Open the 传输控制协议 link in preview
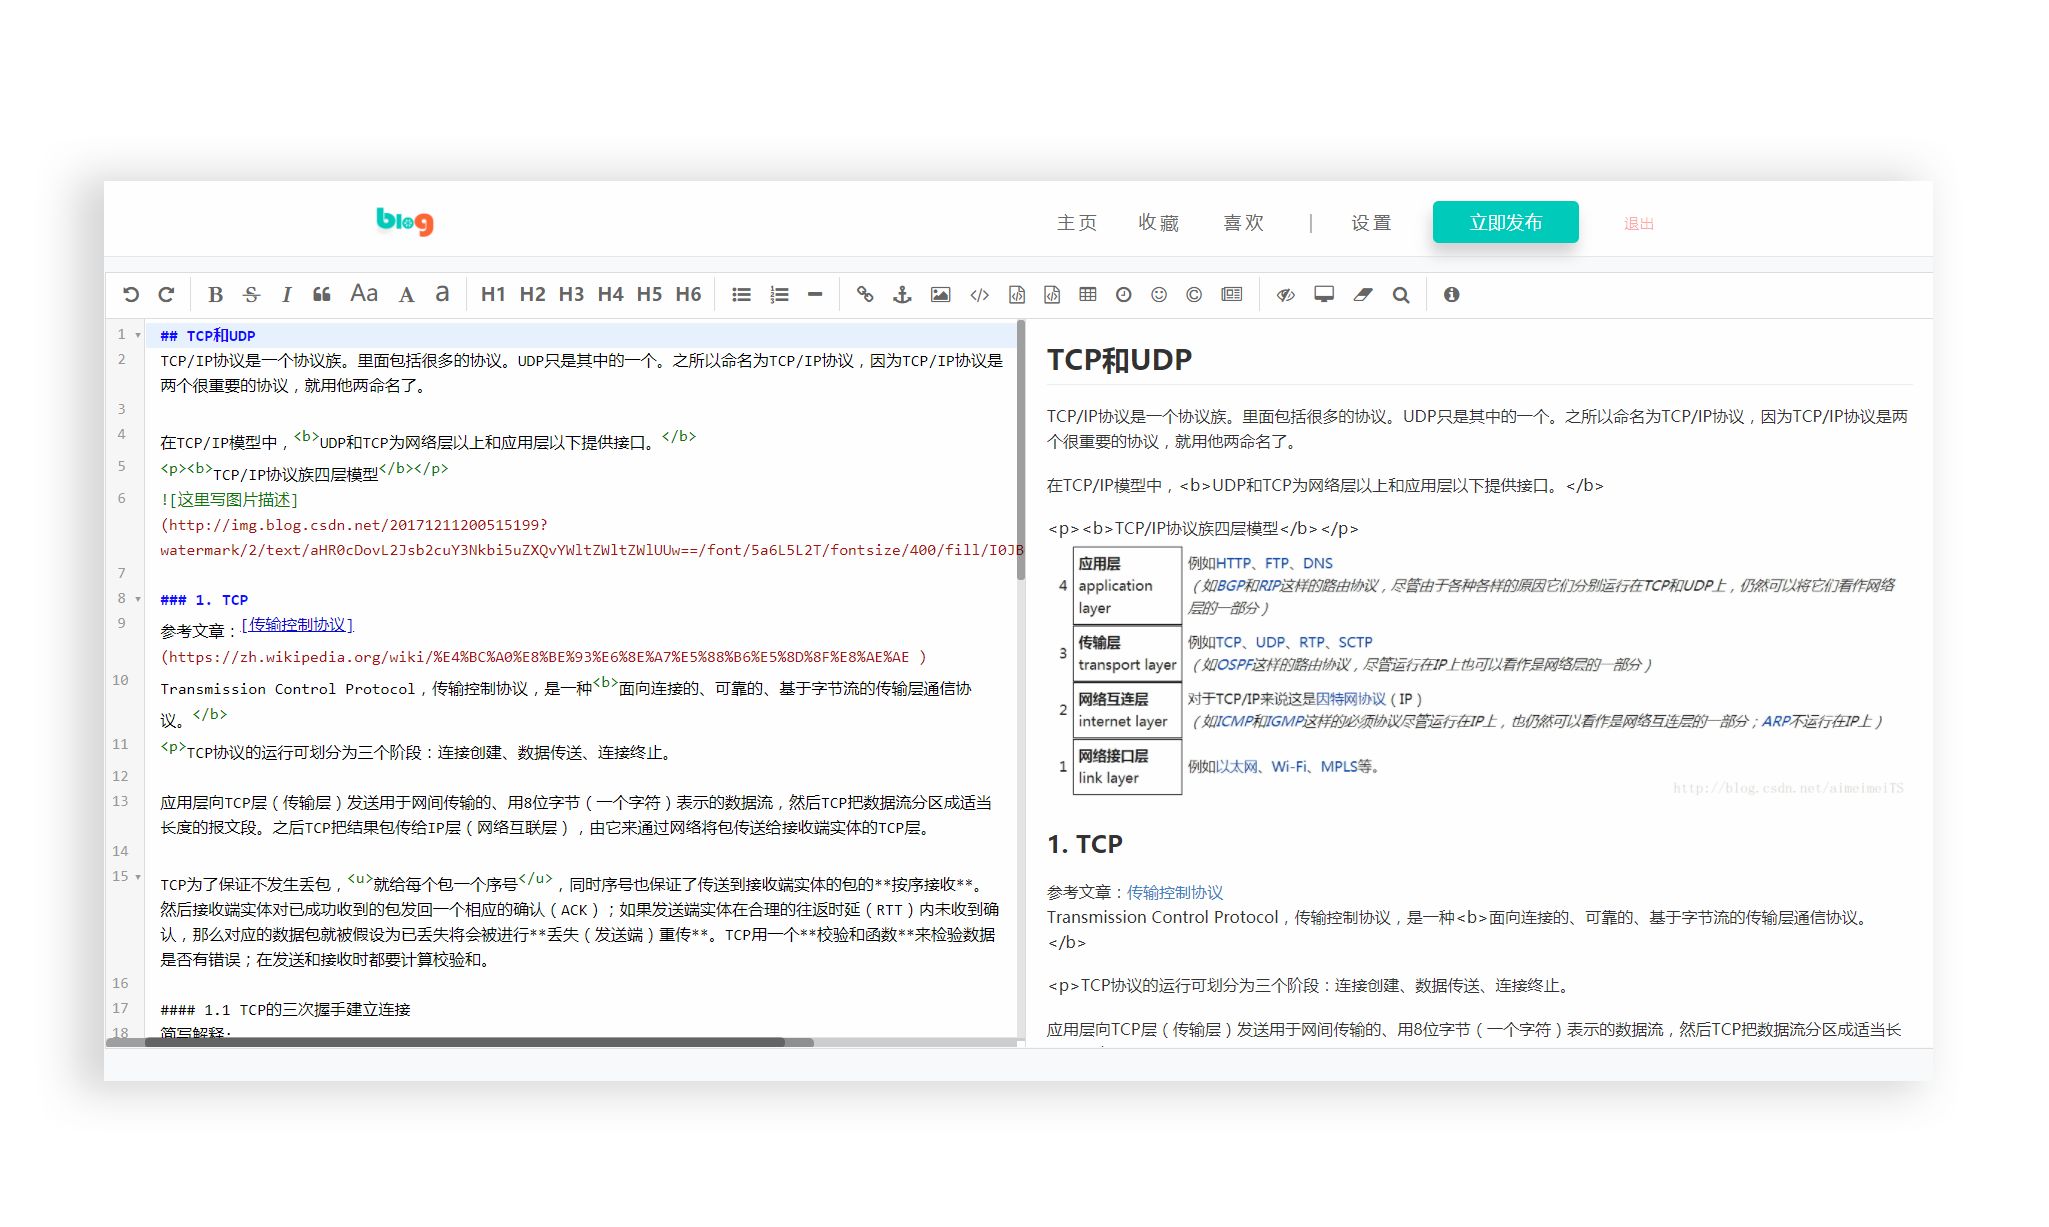This screenshot has height=1227, width=2049. [x=1175, y=892]
